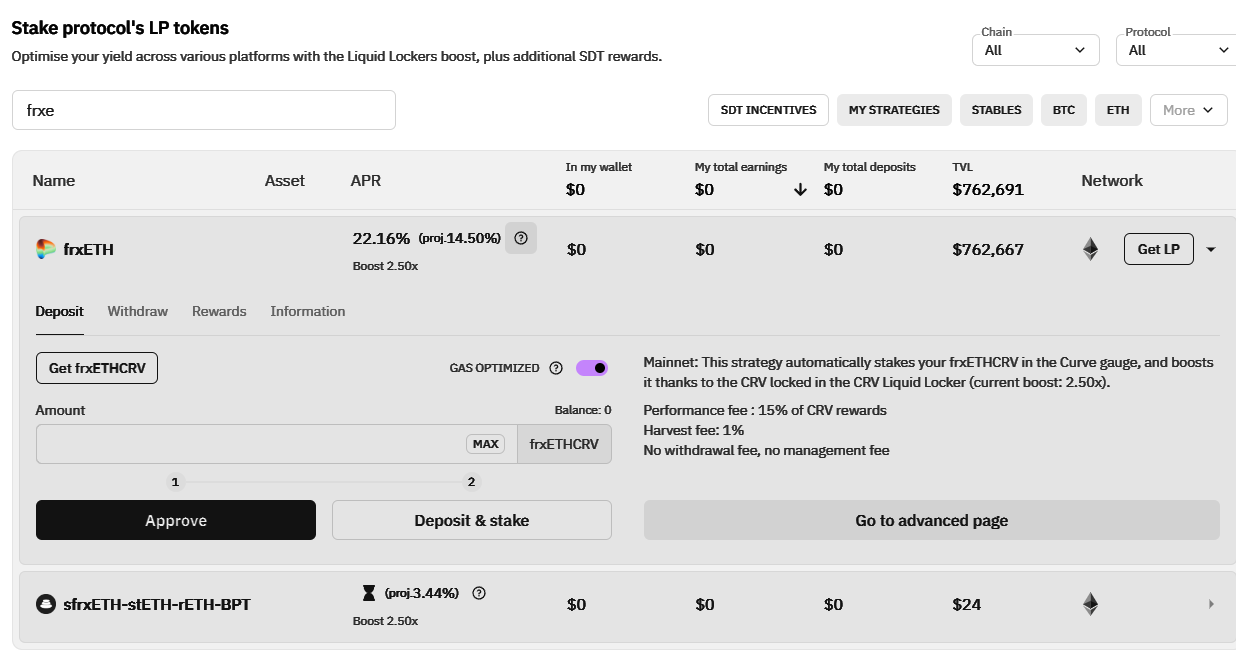
Task: Click the frxETHCRV amount input field
Action: click(250, 444)
